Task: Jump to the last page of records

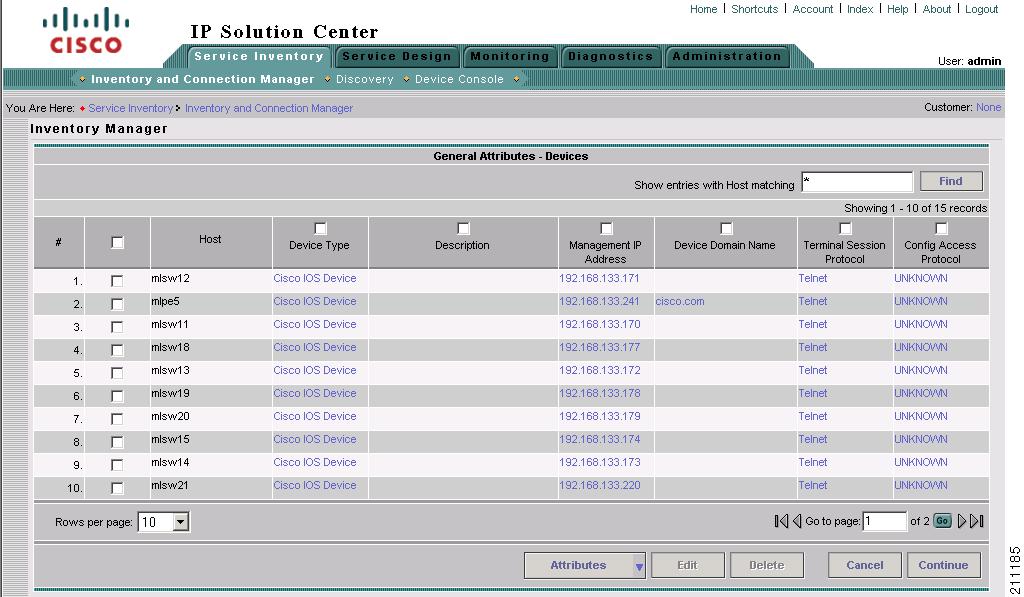Action: pyautogui.click(x=977, y=521)
